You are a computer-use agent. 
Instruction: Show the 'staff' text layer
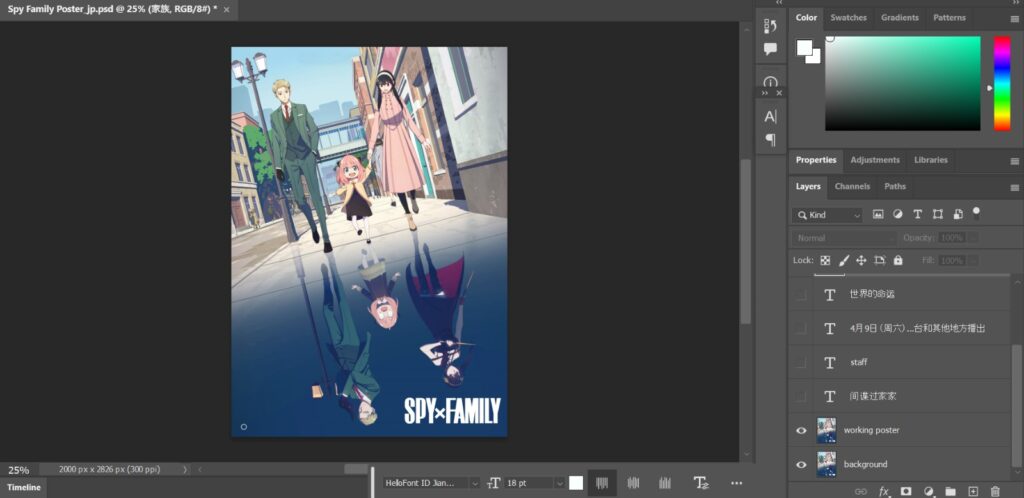pos(800,363)
